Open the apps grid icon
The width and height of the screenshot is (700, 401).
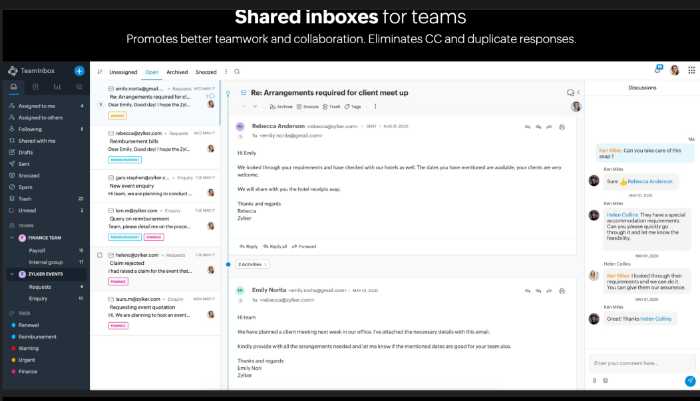[x=692, y=70]
